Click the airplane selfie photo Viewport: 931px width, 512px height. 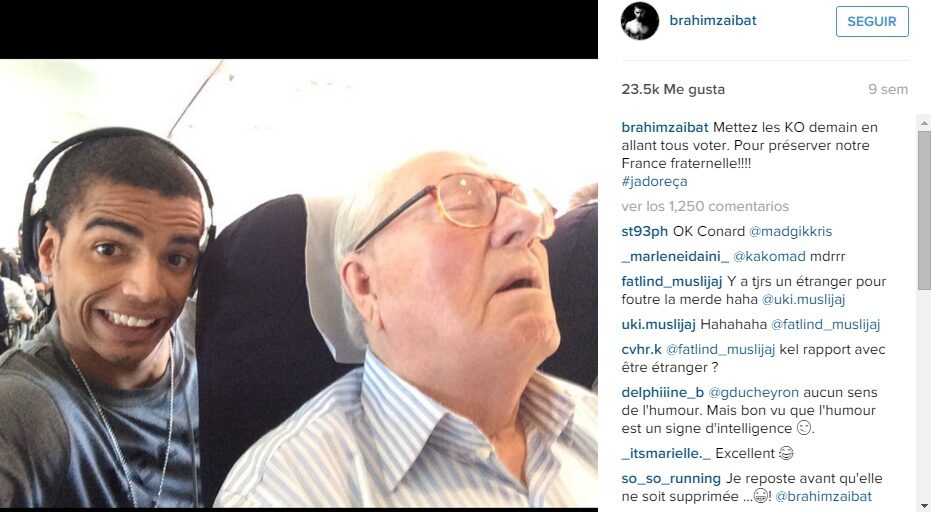tap(299, 283)
